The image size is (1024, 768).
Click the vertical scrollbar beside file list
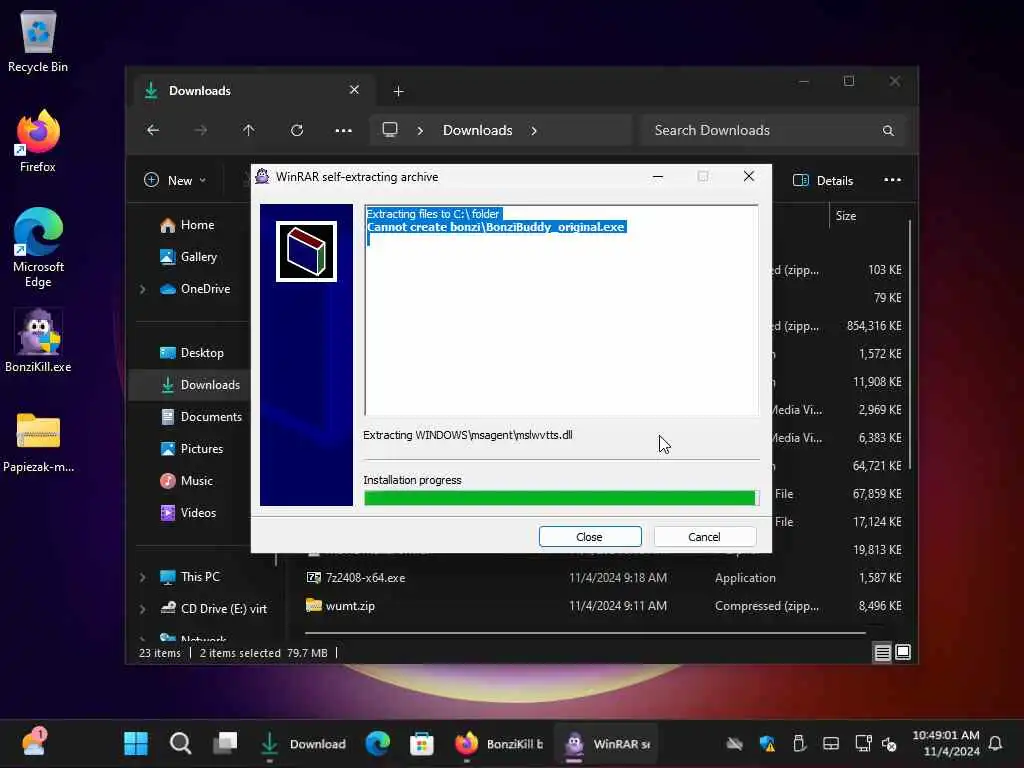(909, 346)
